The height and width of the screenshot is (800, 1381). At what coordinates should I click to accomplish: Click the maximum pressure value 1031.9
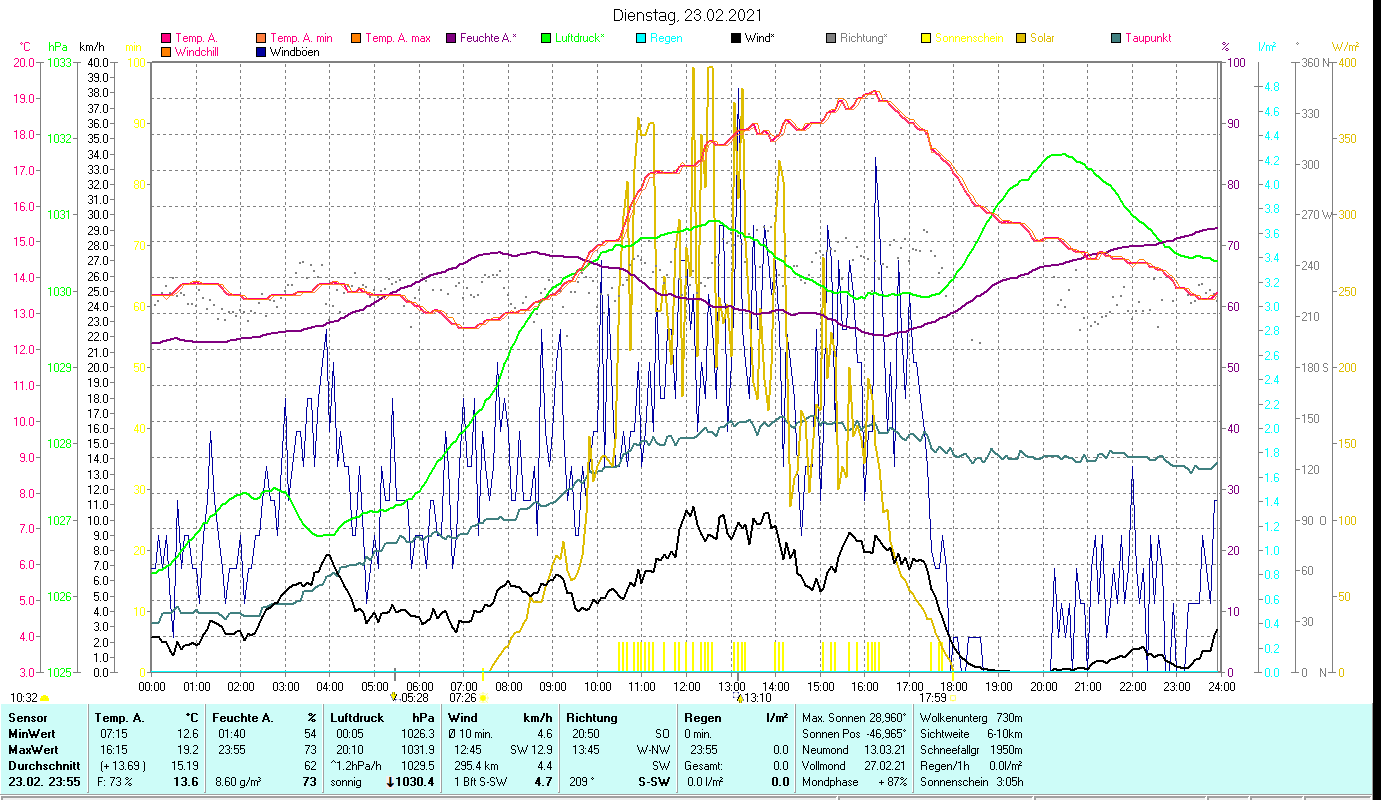417,750
